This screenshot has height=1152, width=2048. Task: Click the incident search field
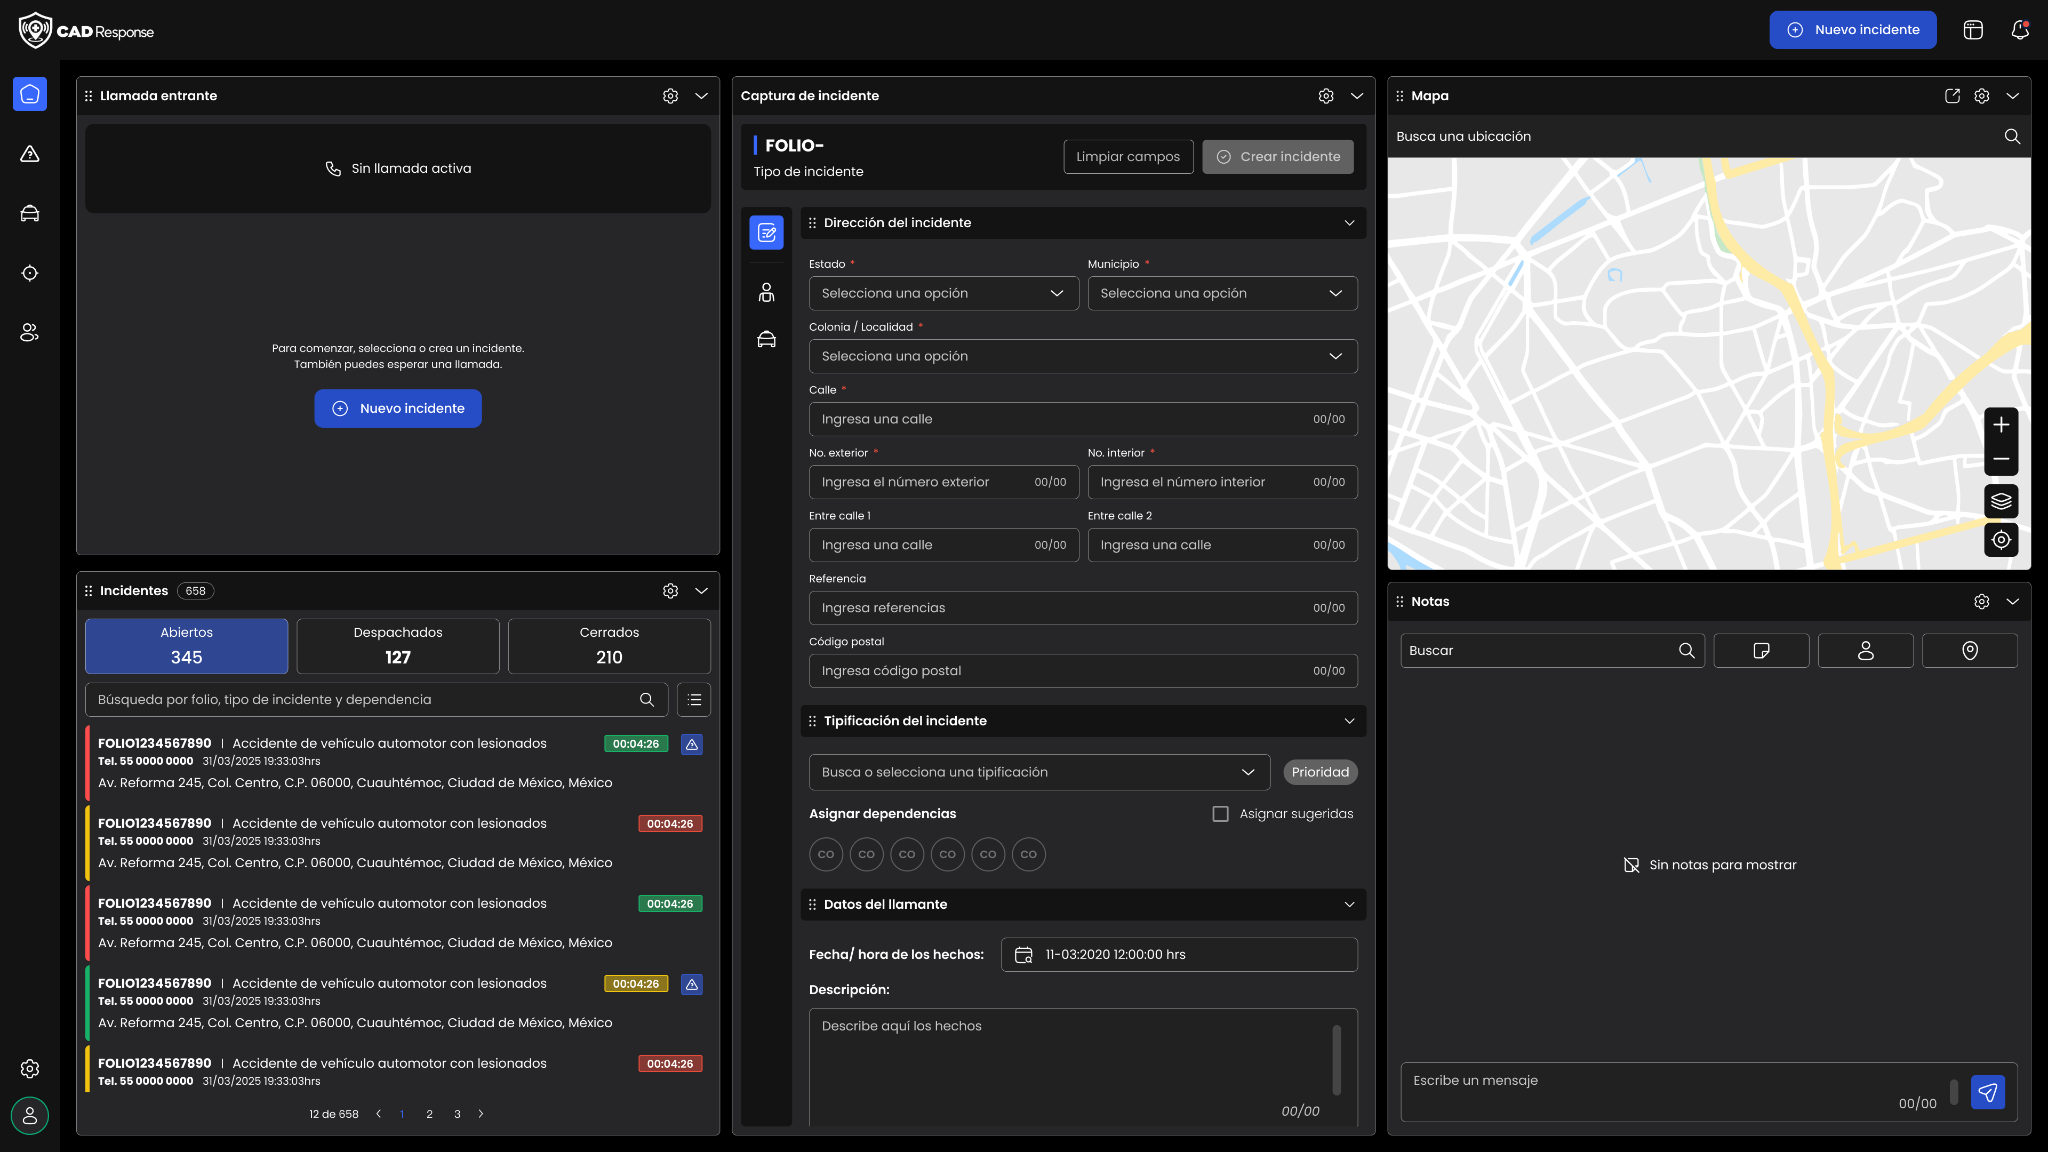pyautogui.click(x=376, y=700)
